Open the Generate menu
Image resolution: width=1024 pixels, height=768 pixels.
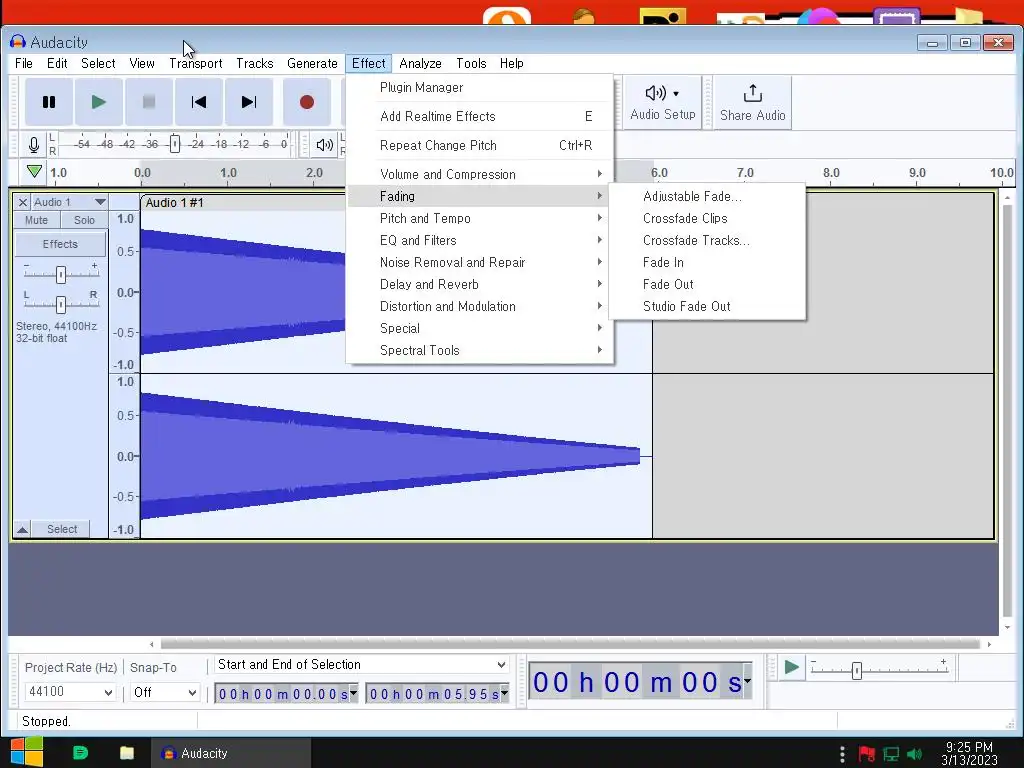point(312,63)
